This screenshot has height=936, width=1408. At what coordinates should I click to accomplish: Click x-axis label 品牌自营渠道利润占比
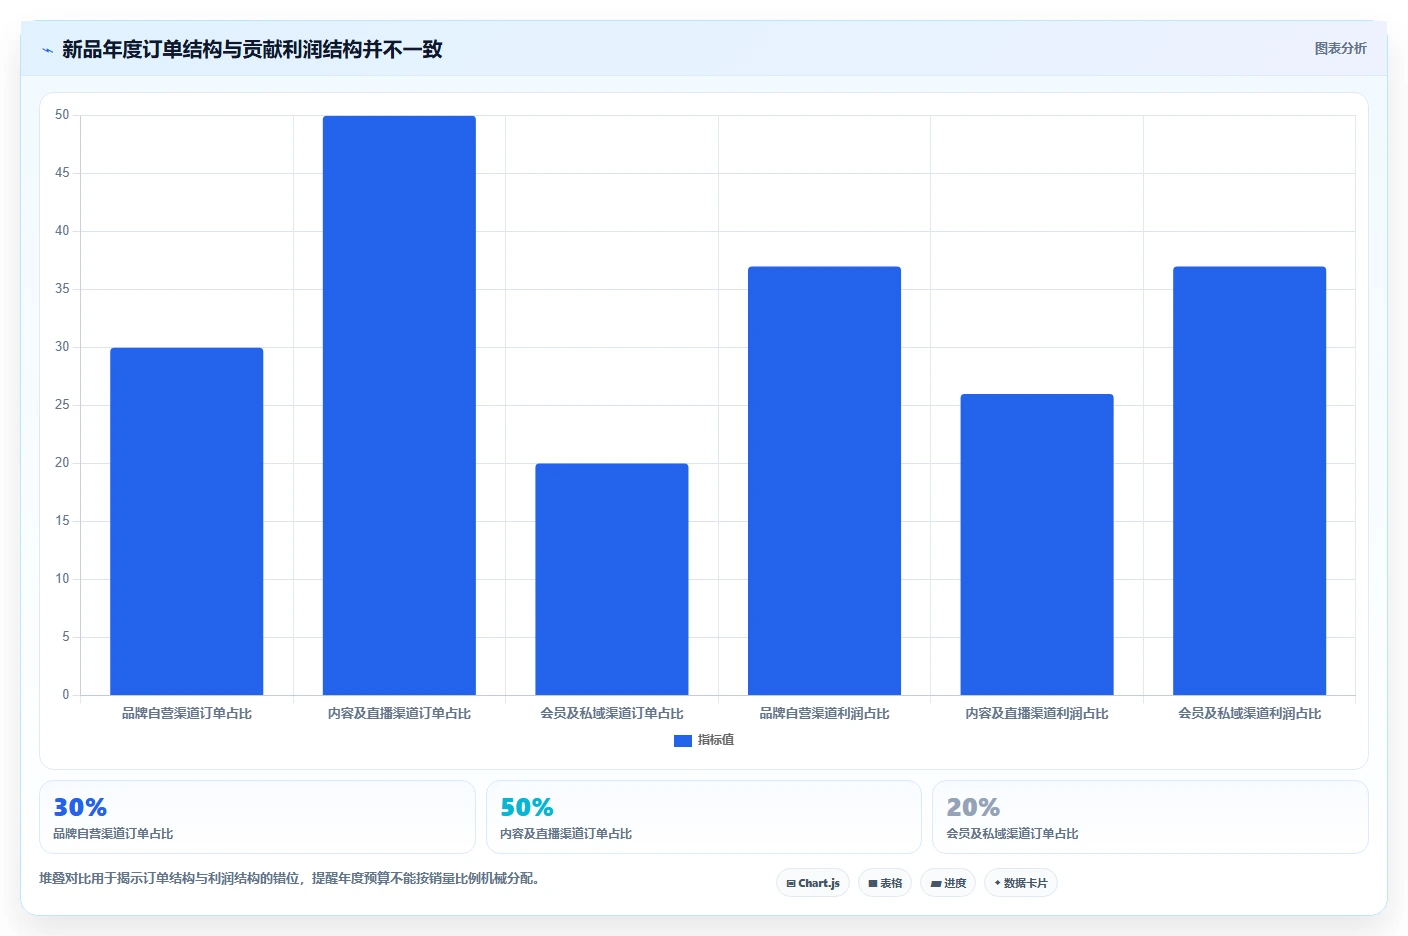(824, 713)
